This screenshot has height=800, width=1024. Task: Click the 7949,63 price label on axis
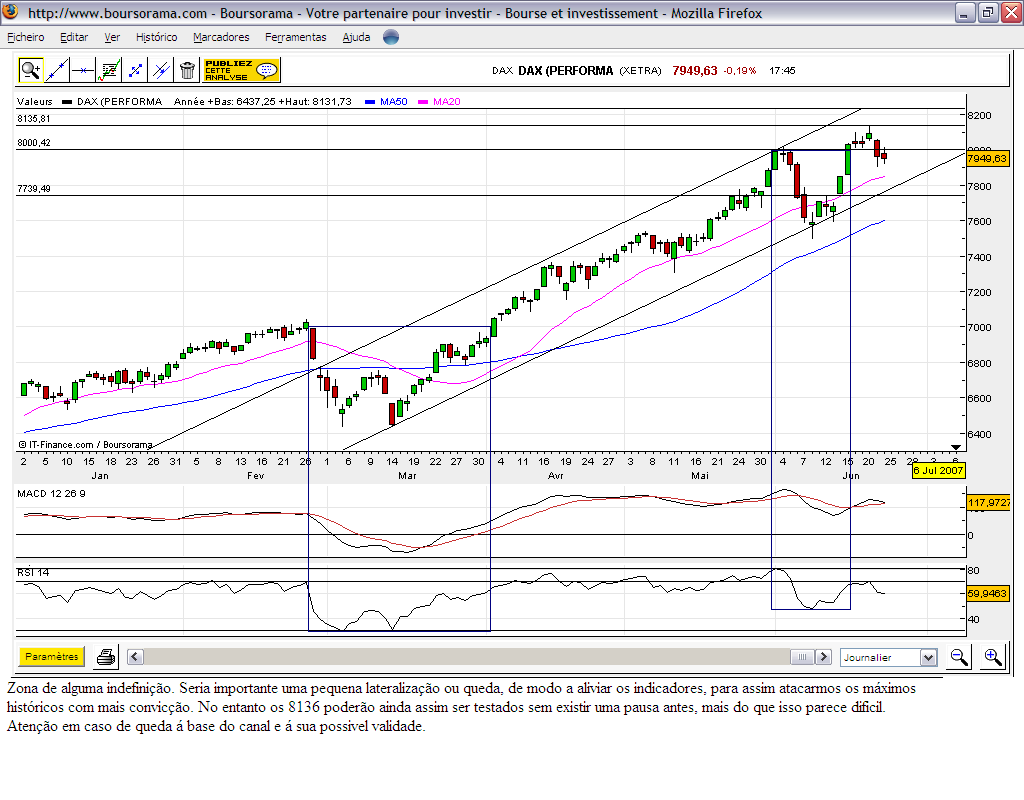point(987,159)
